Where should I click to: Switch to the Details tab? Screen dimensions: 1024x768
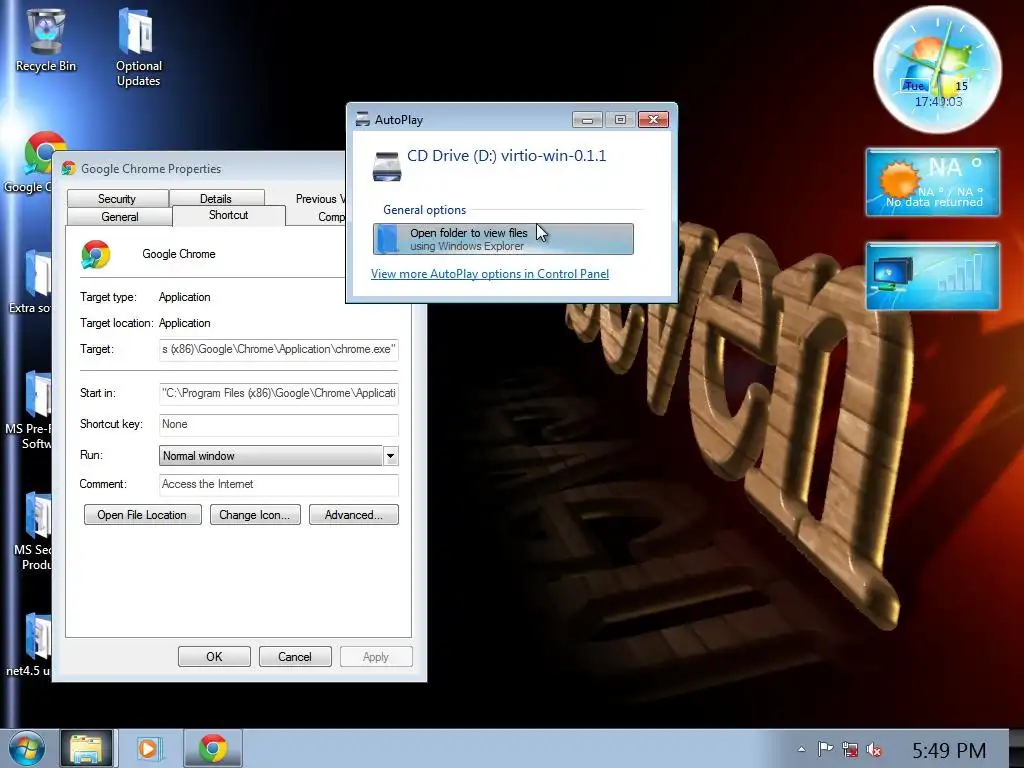click(216, 199)
